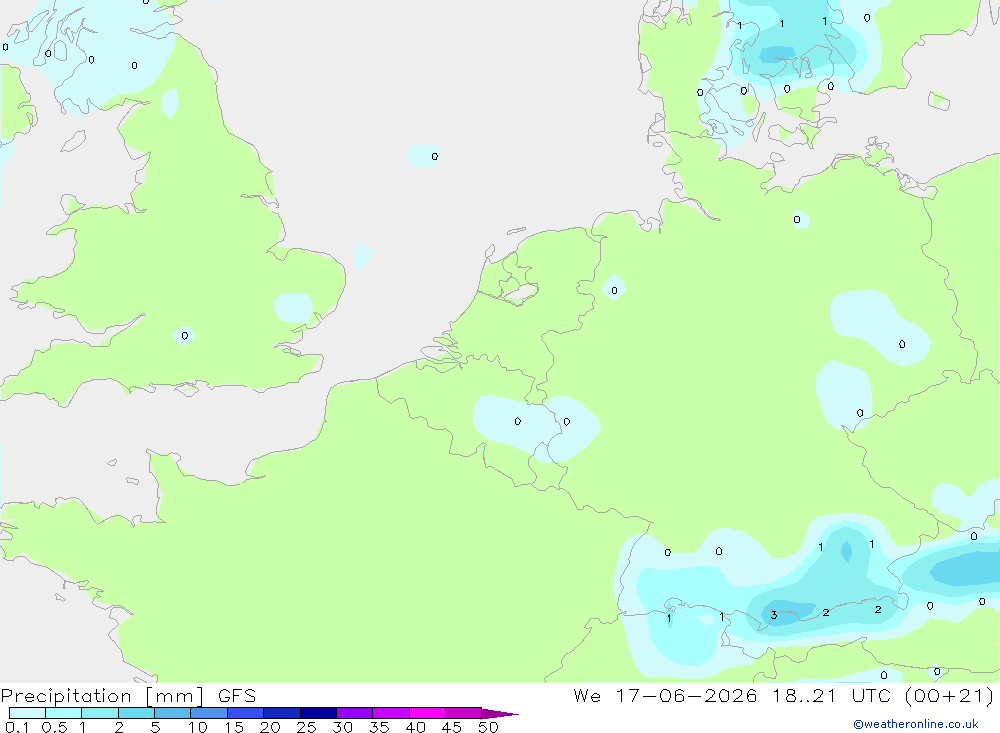Click the 5–10 mm legend swatch
Image resolution: width=1000 pixels, height=733 pixels.
click(173, 713)
